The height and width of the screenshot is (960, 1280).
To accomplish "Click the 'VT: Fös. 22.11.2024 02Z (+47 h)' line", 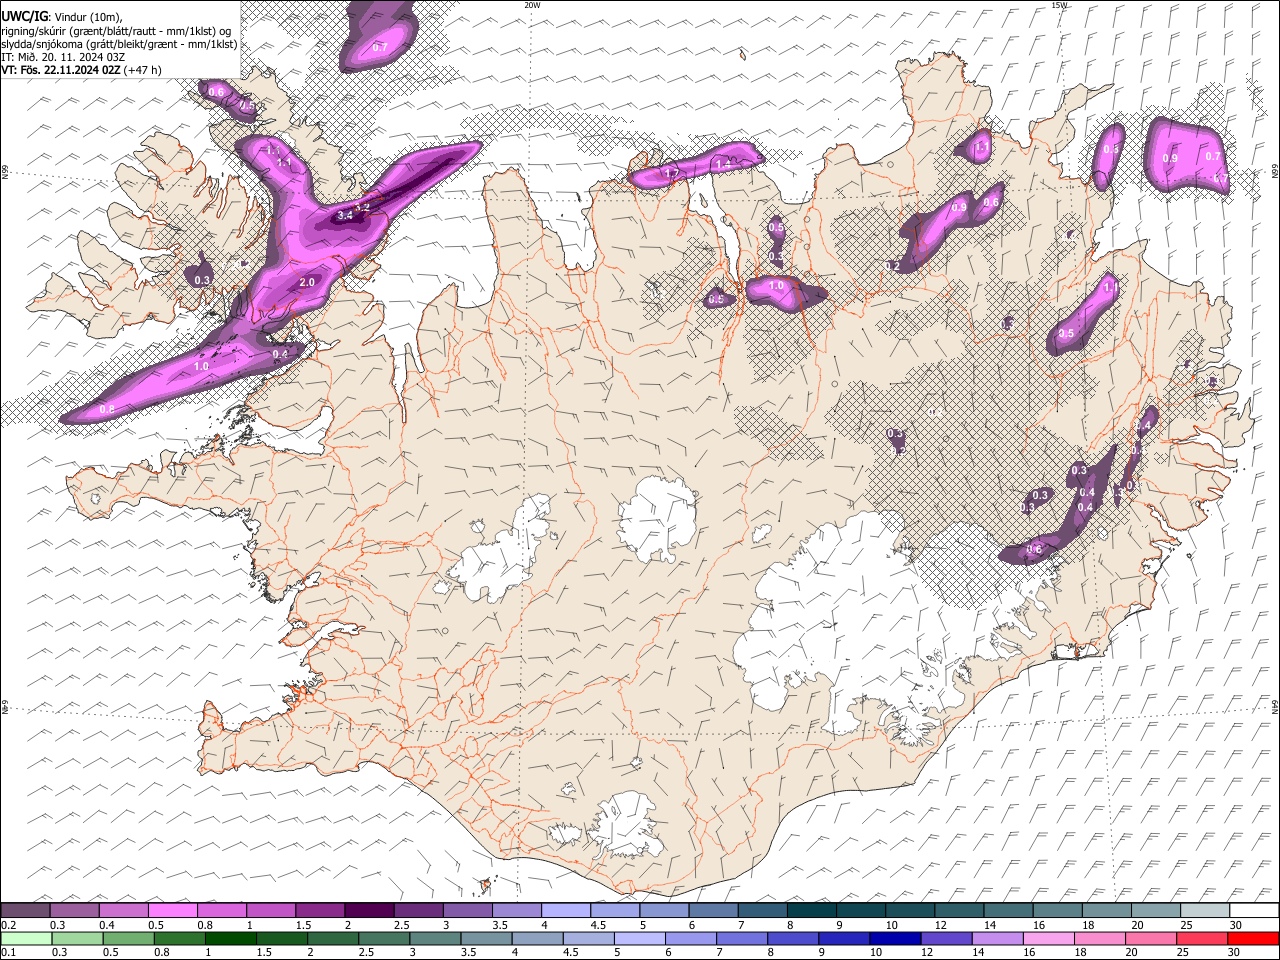I will (81, 70).
